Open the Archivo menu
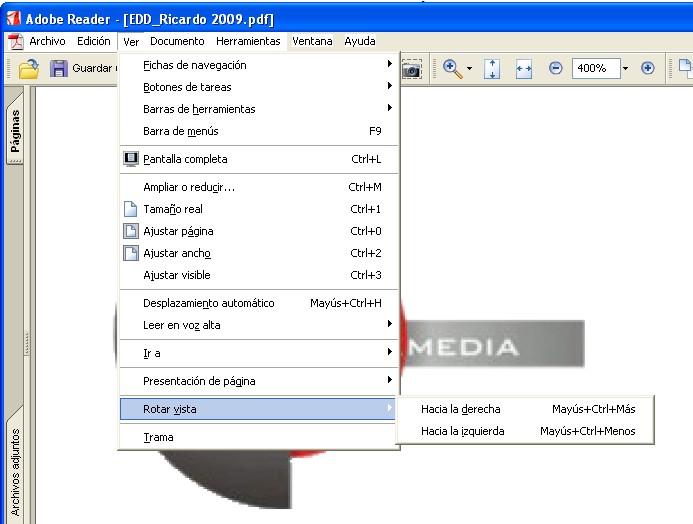Image resolution: width=693 pixels, height=524 pixels. coord(47,41)
